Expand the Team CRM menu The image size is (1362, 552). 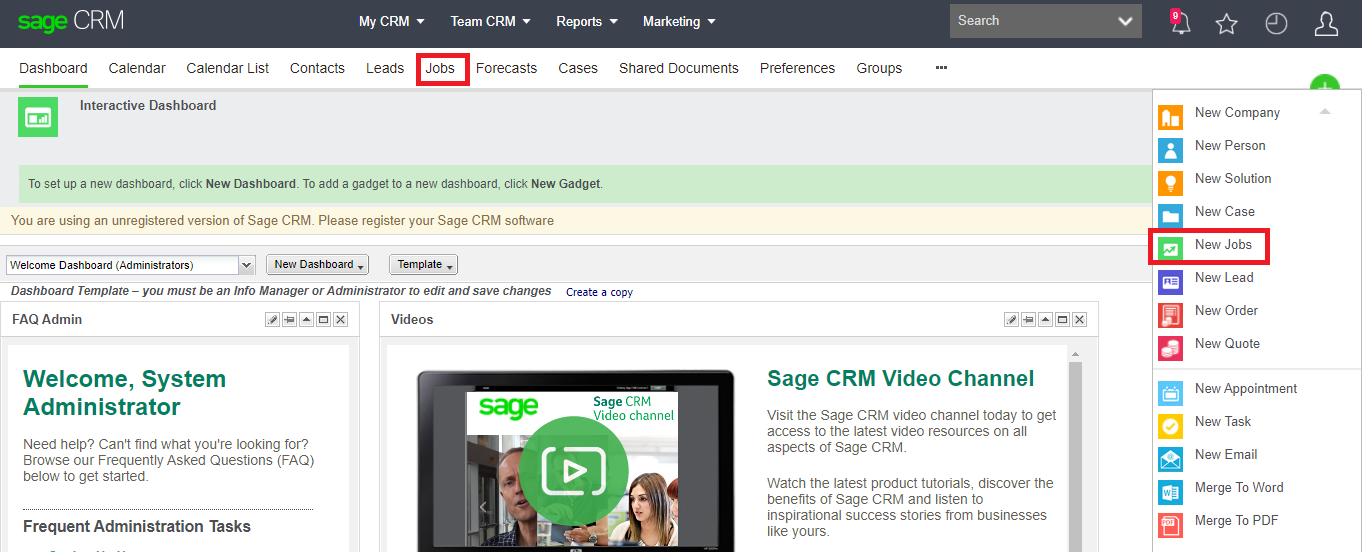(x=490, y=21)
